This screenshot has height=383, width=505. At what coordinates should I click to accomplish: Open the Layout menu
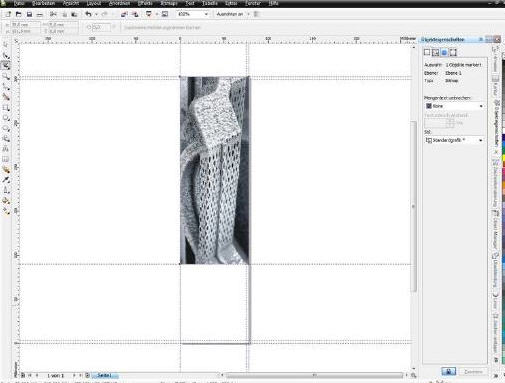point(94,3)
